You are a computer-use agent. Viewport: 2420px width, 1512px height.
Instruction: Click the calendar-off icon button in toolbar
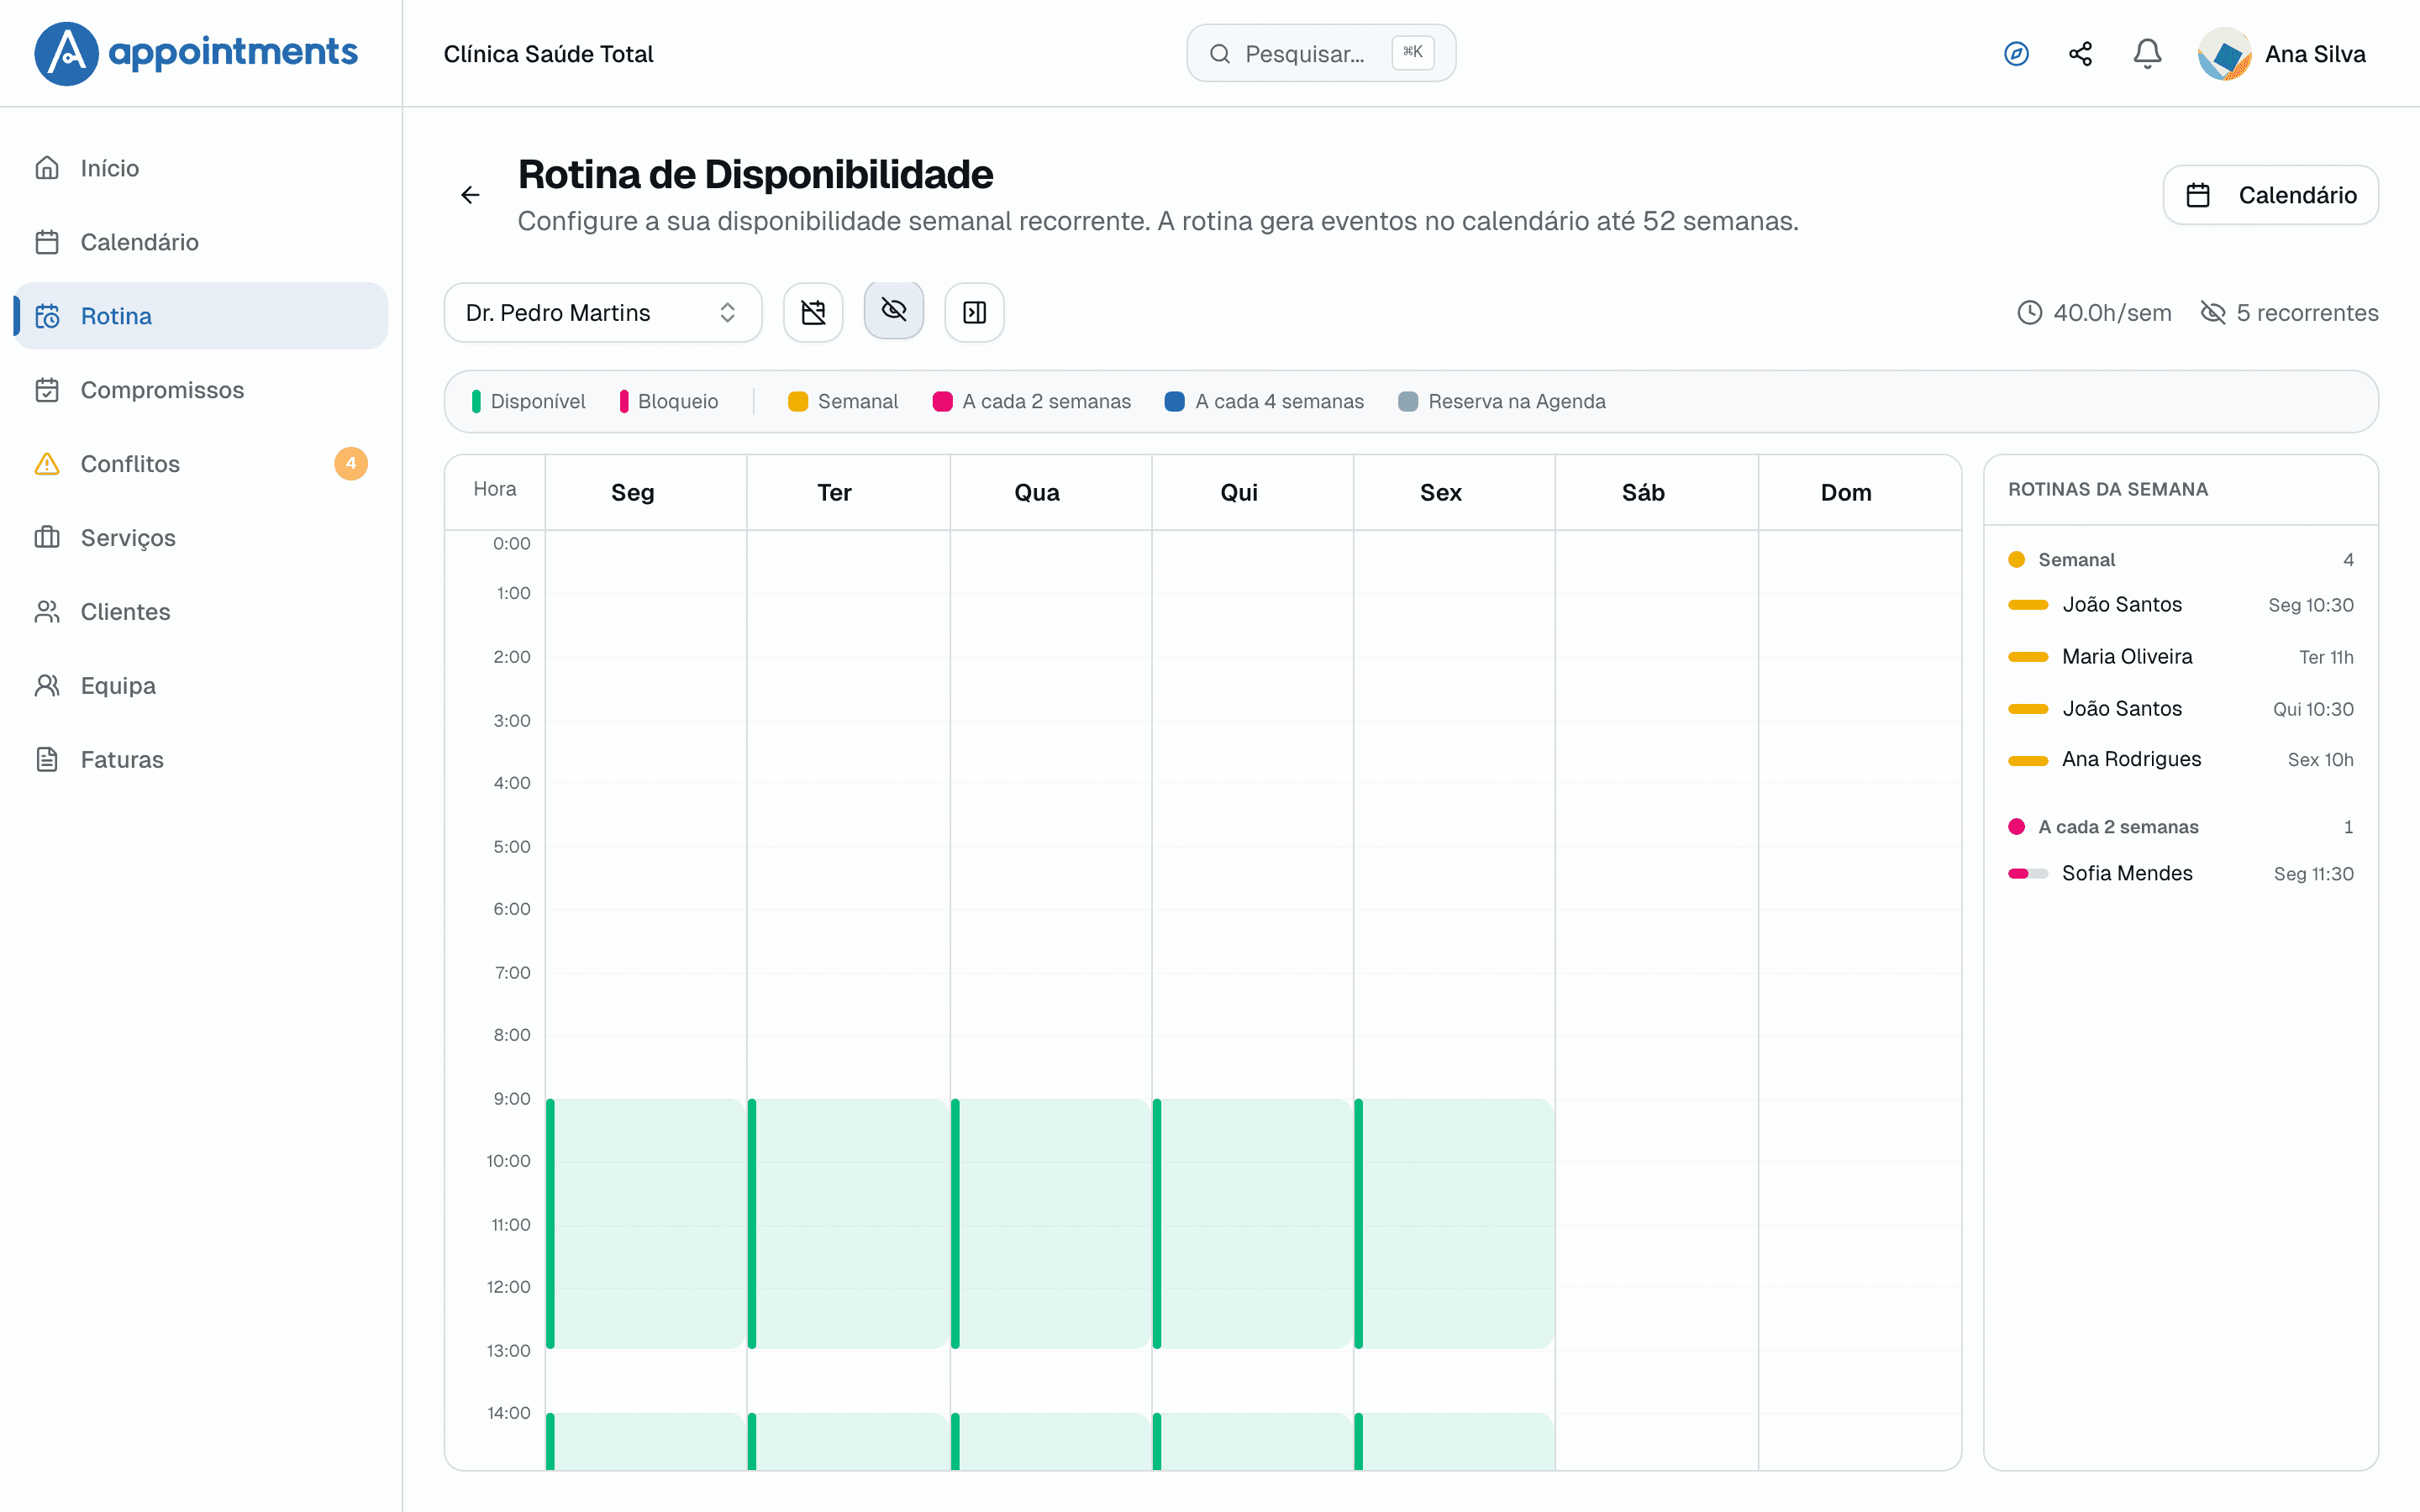813,313
